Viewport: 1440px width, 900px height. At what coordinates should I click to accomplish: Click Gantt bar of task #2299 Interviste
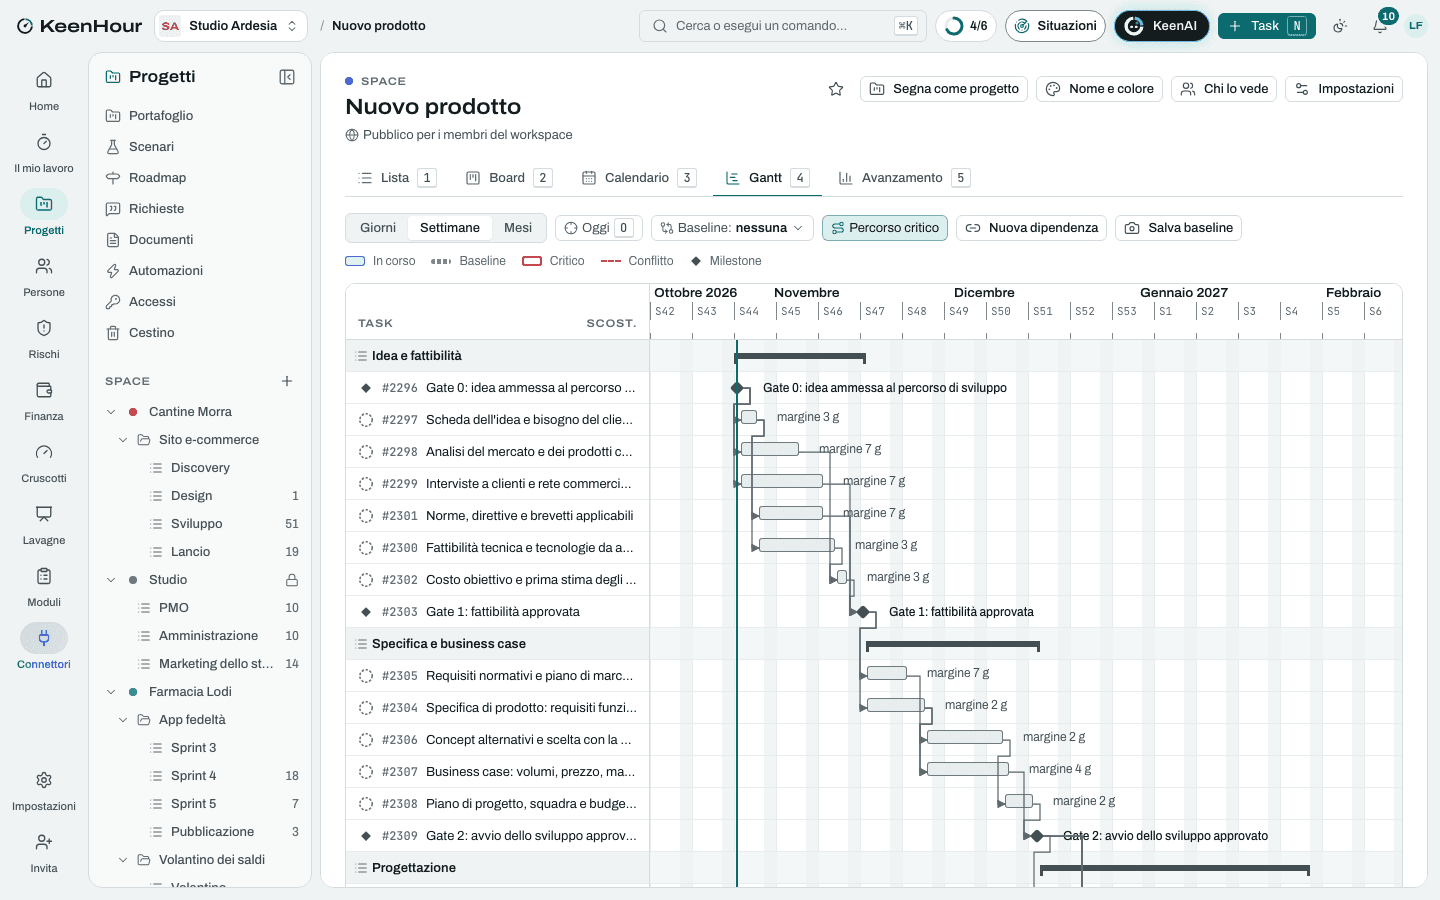pos(782,481)
